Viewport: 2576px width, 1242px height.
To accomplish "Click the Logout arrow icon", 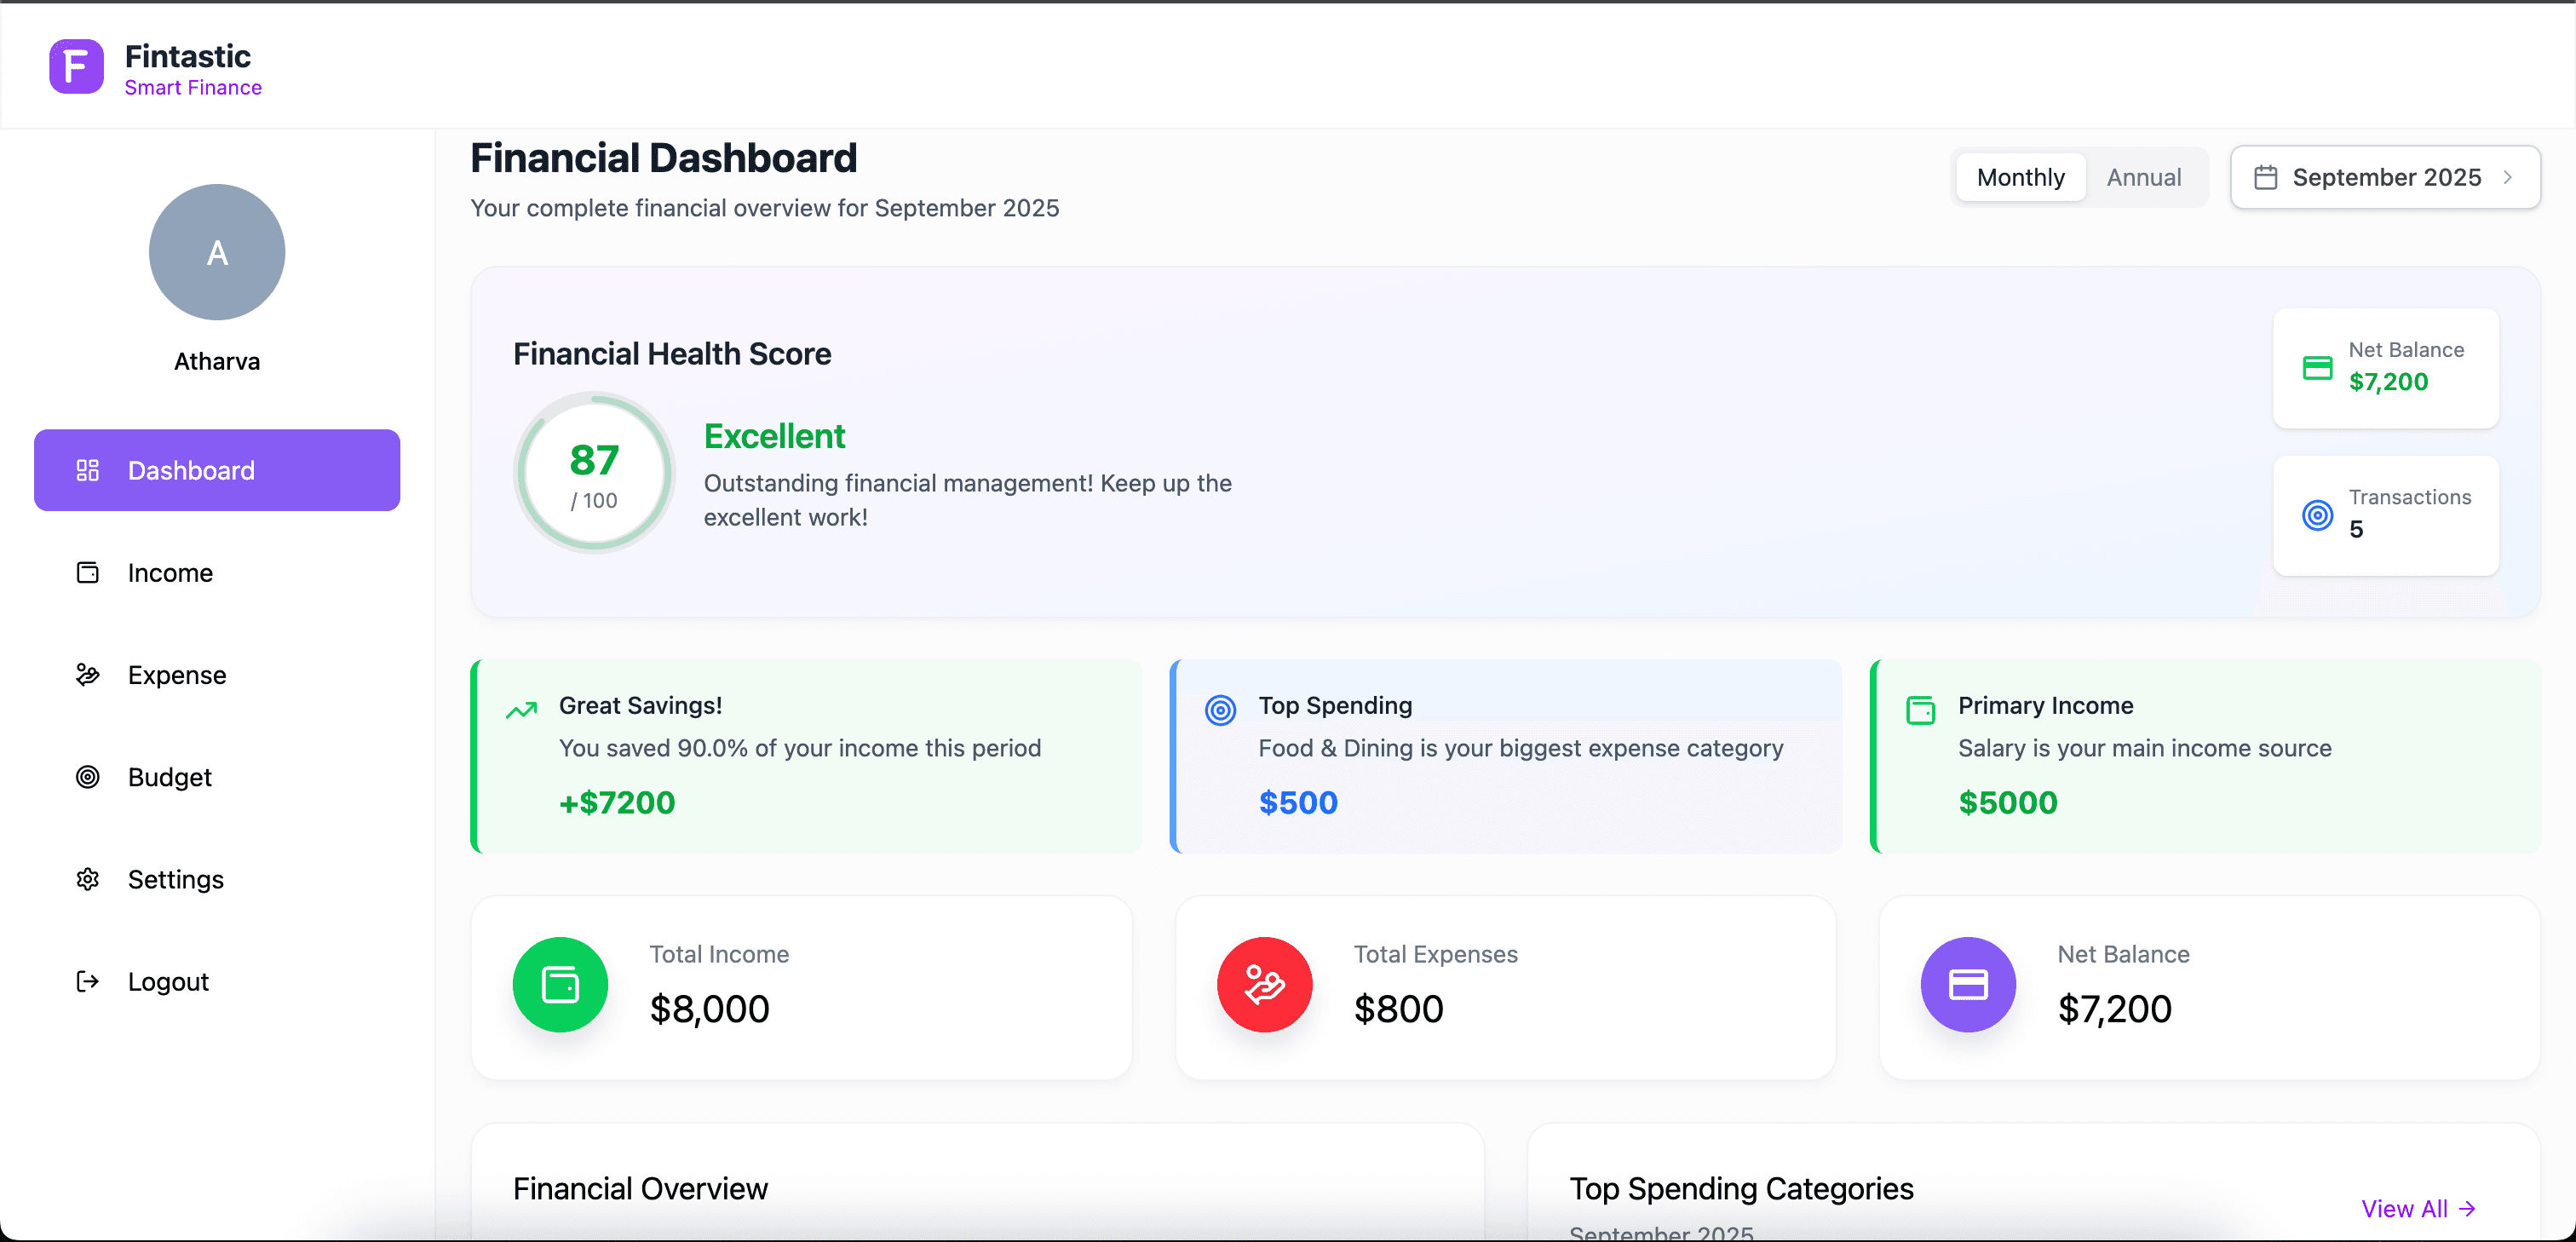I will [88, 981].
